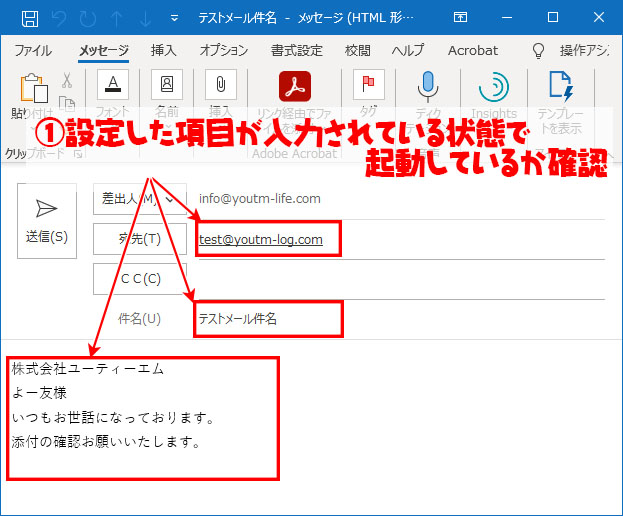Click the CC(C) button

pos(140,279)
